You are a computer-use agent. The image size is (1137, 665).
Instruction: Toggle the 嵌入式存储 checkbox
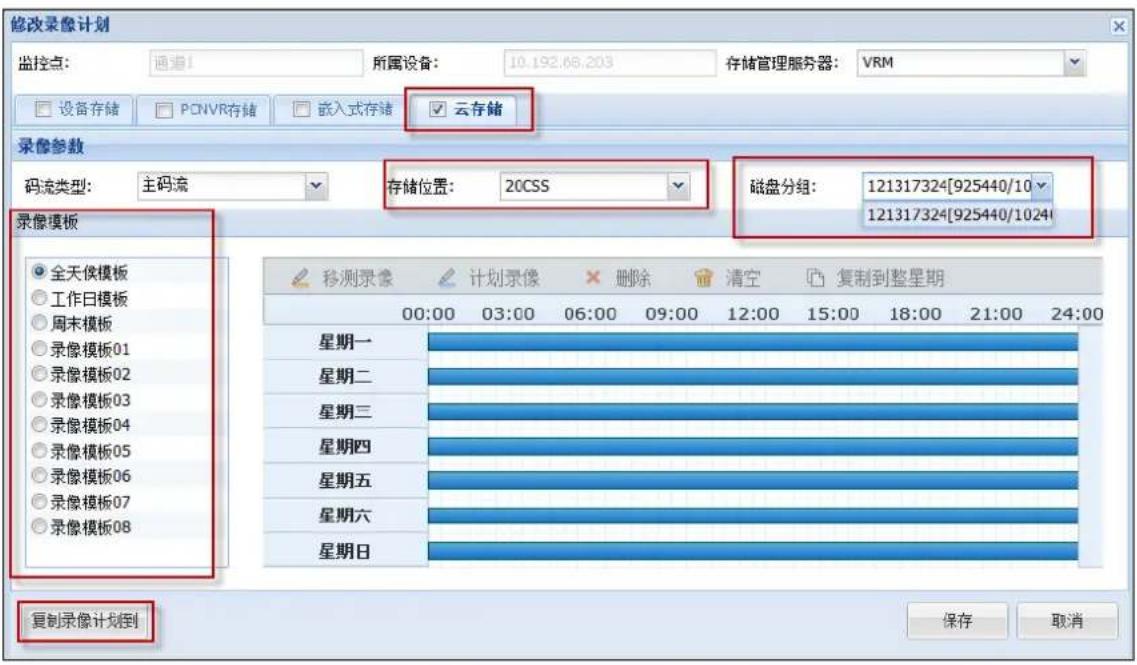pos(301,110)
